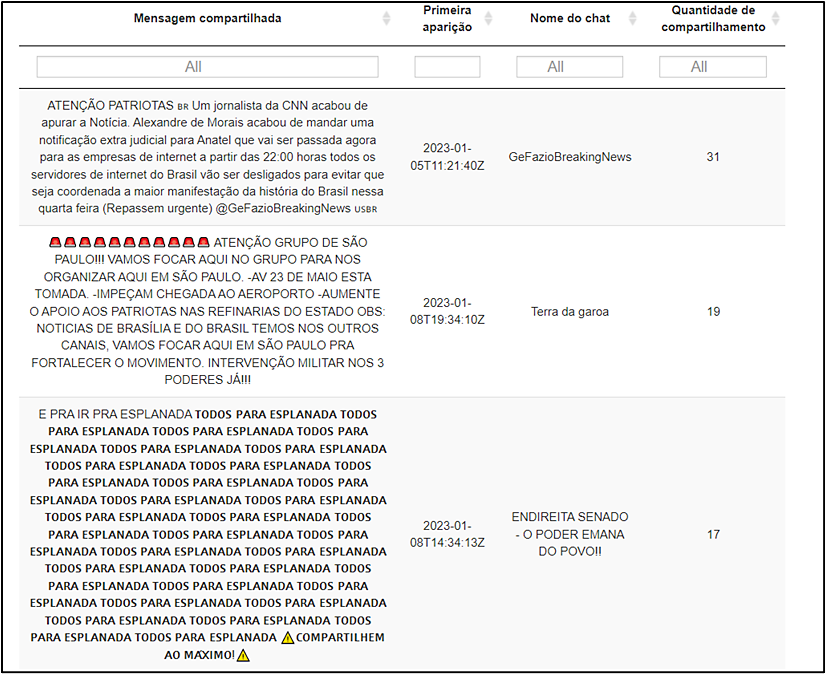
Task: Sort by clicking the "Primeira aparição" header text
Action: (x=447, y=17)
